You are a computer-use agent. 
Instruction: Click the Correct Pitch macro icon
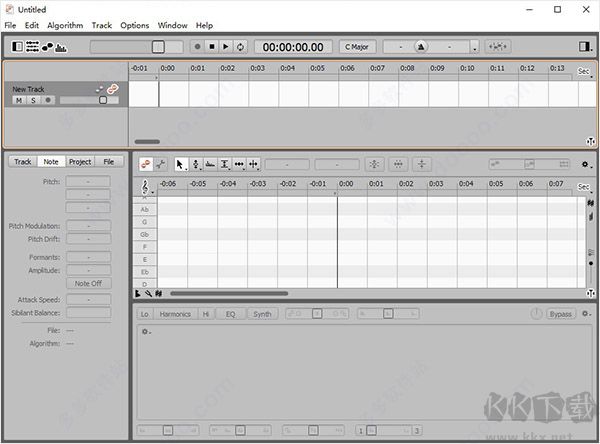[375, 164]
